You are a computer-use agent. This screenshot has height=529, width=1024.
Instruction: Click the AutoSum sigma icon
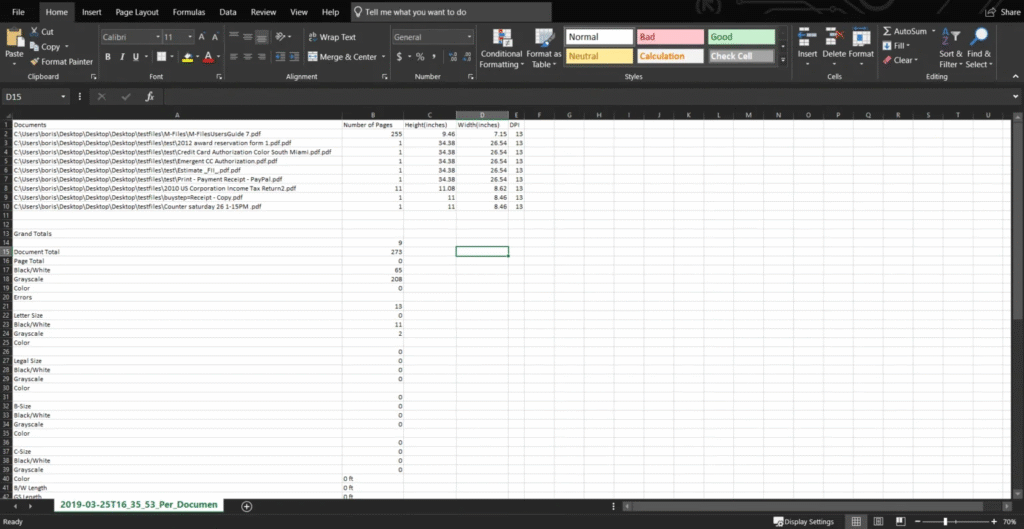(x=887, y=32)
